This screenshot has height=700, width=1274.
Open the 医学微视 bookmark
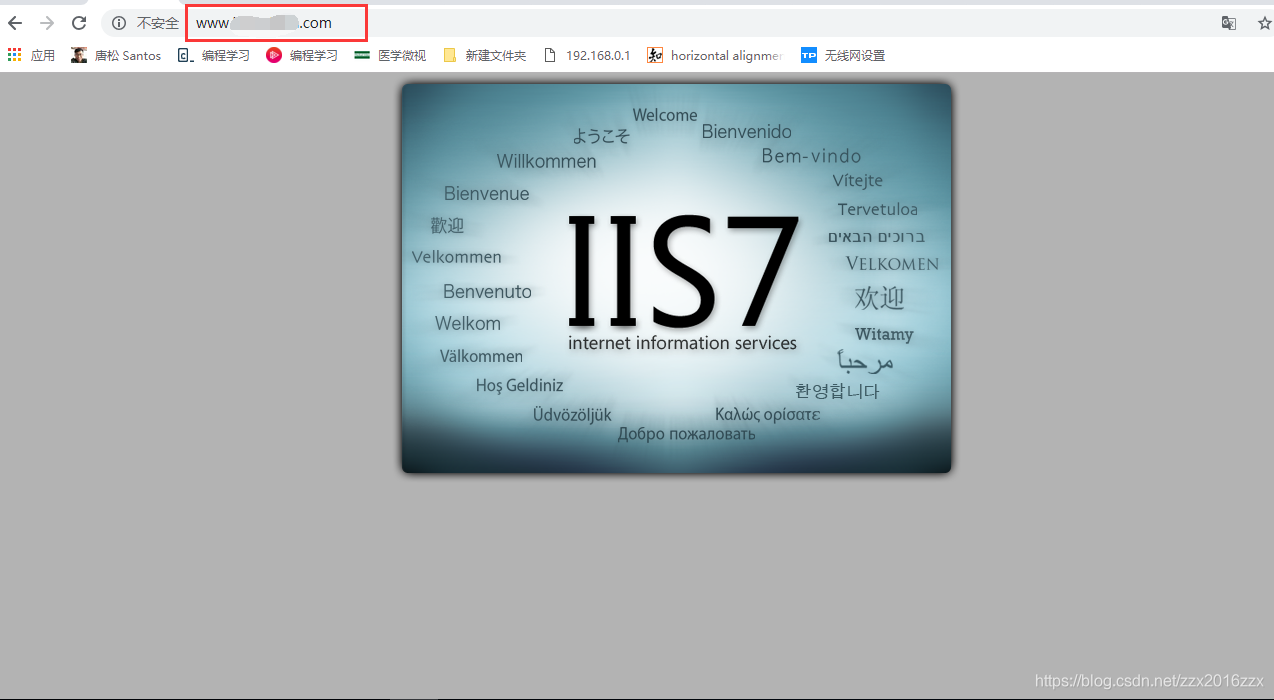pyautogui.click(x=390, y=56)
